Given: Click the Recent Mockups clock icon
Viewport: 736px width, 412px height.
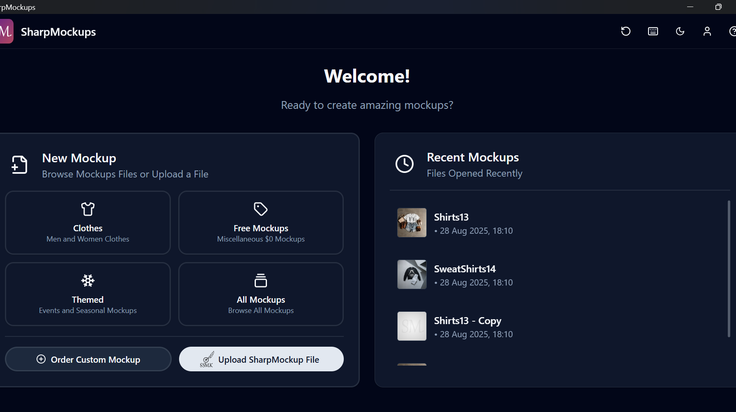Looking at the screenshot, I should pyautogui.click(x=404, y=164).
